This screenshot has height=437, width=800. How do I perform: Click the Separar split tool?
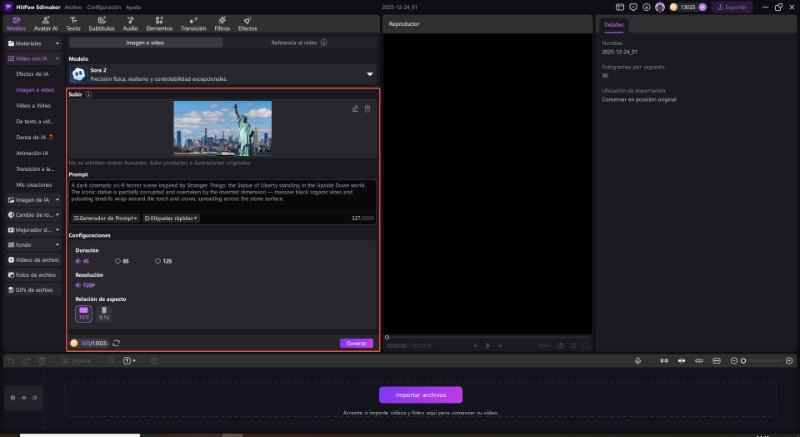(77, 361)
